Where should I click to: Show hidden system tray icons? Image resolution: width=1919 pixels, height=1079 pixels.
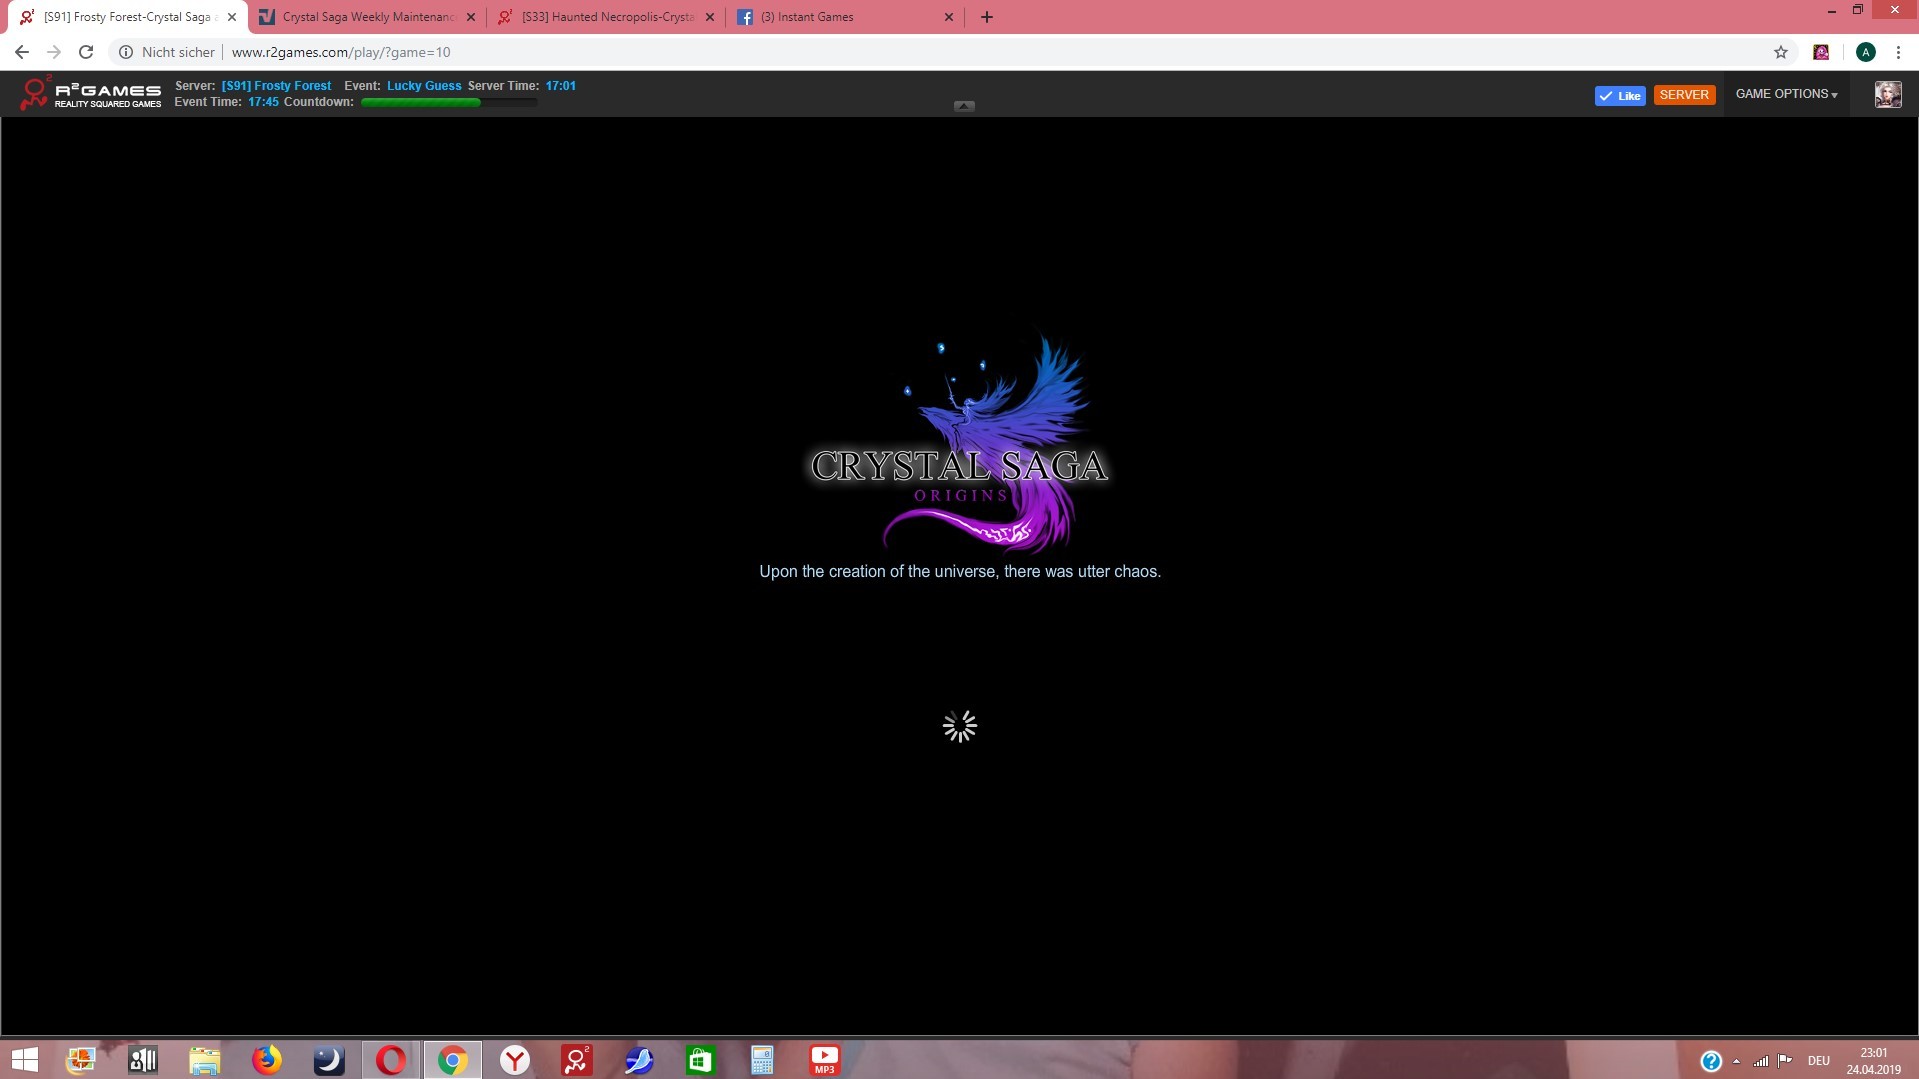click(x=1736, y=1061)
